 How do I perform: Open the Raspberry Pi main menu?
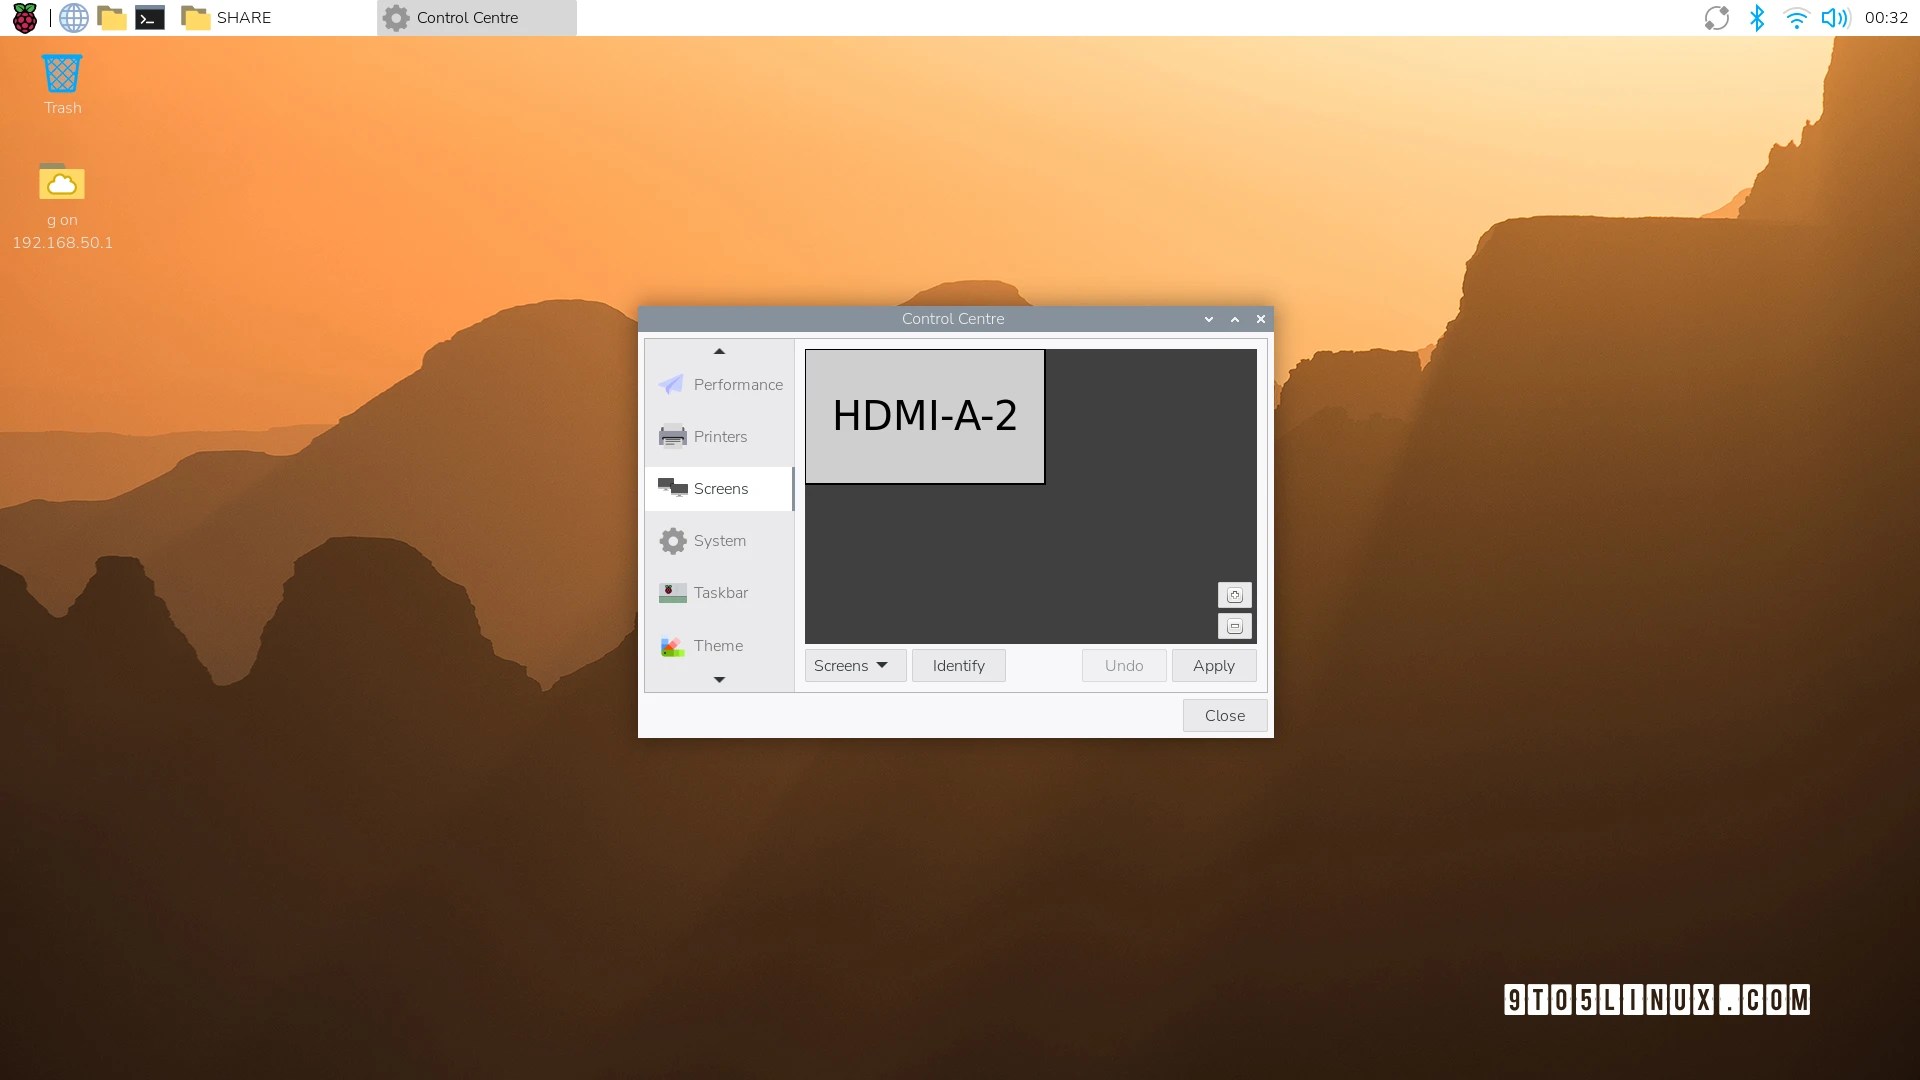(x=25, y=18)
